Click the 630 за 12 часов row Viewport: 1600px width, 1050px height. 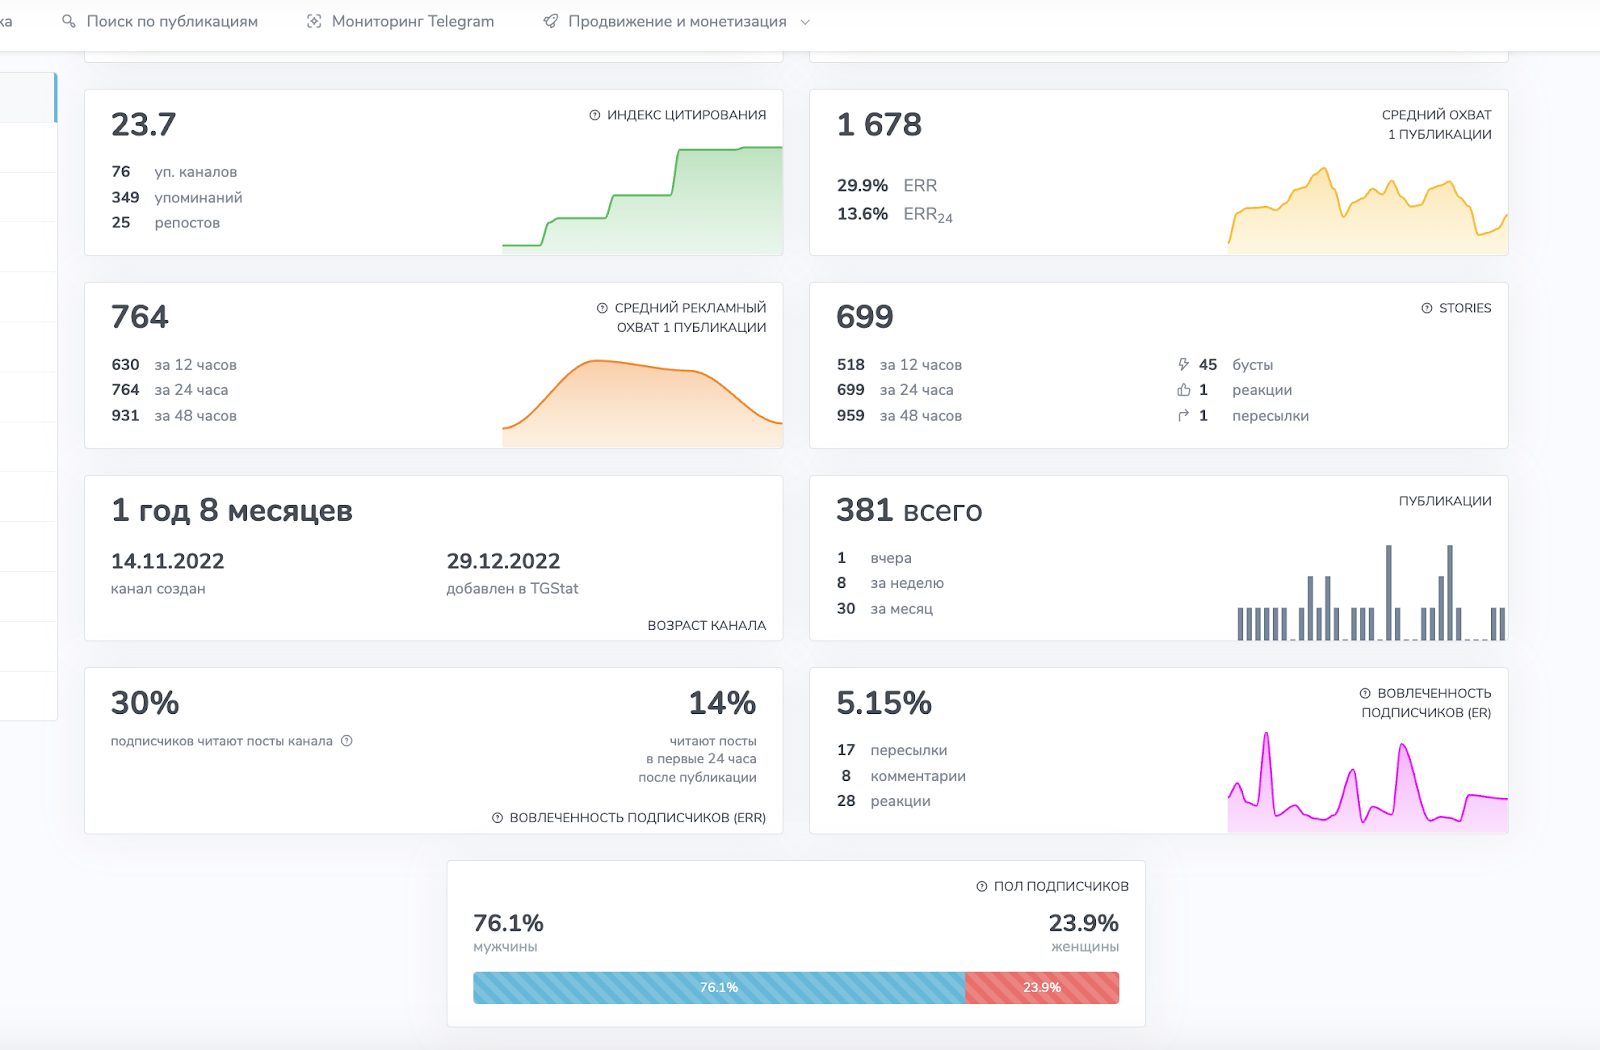coord(174,365)
